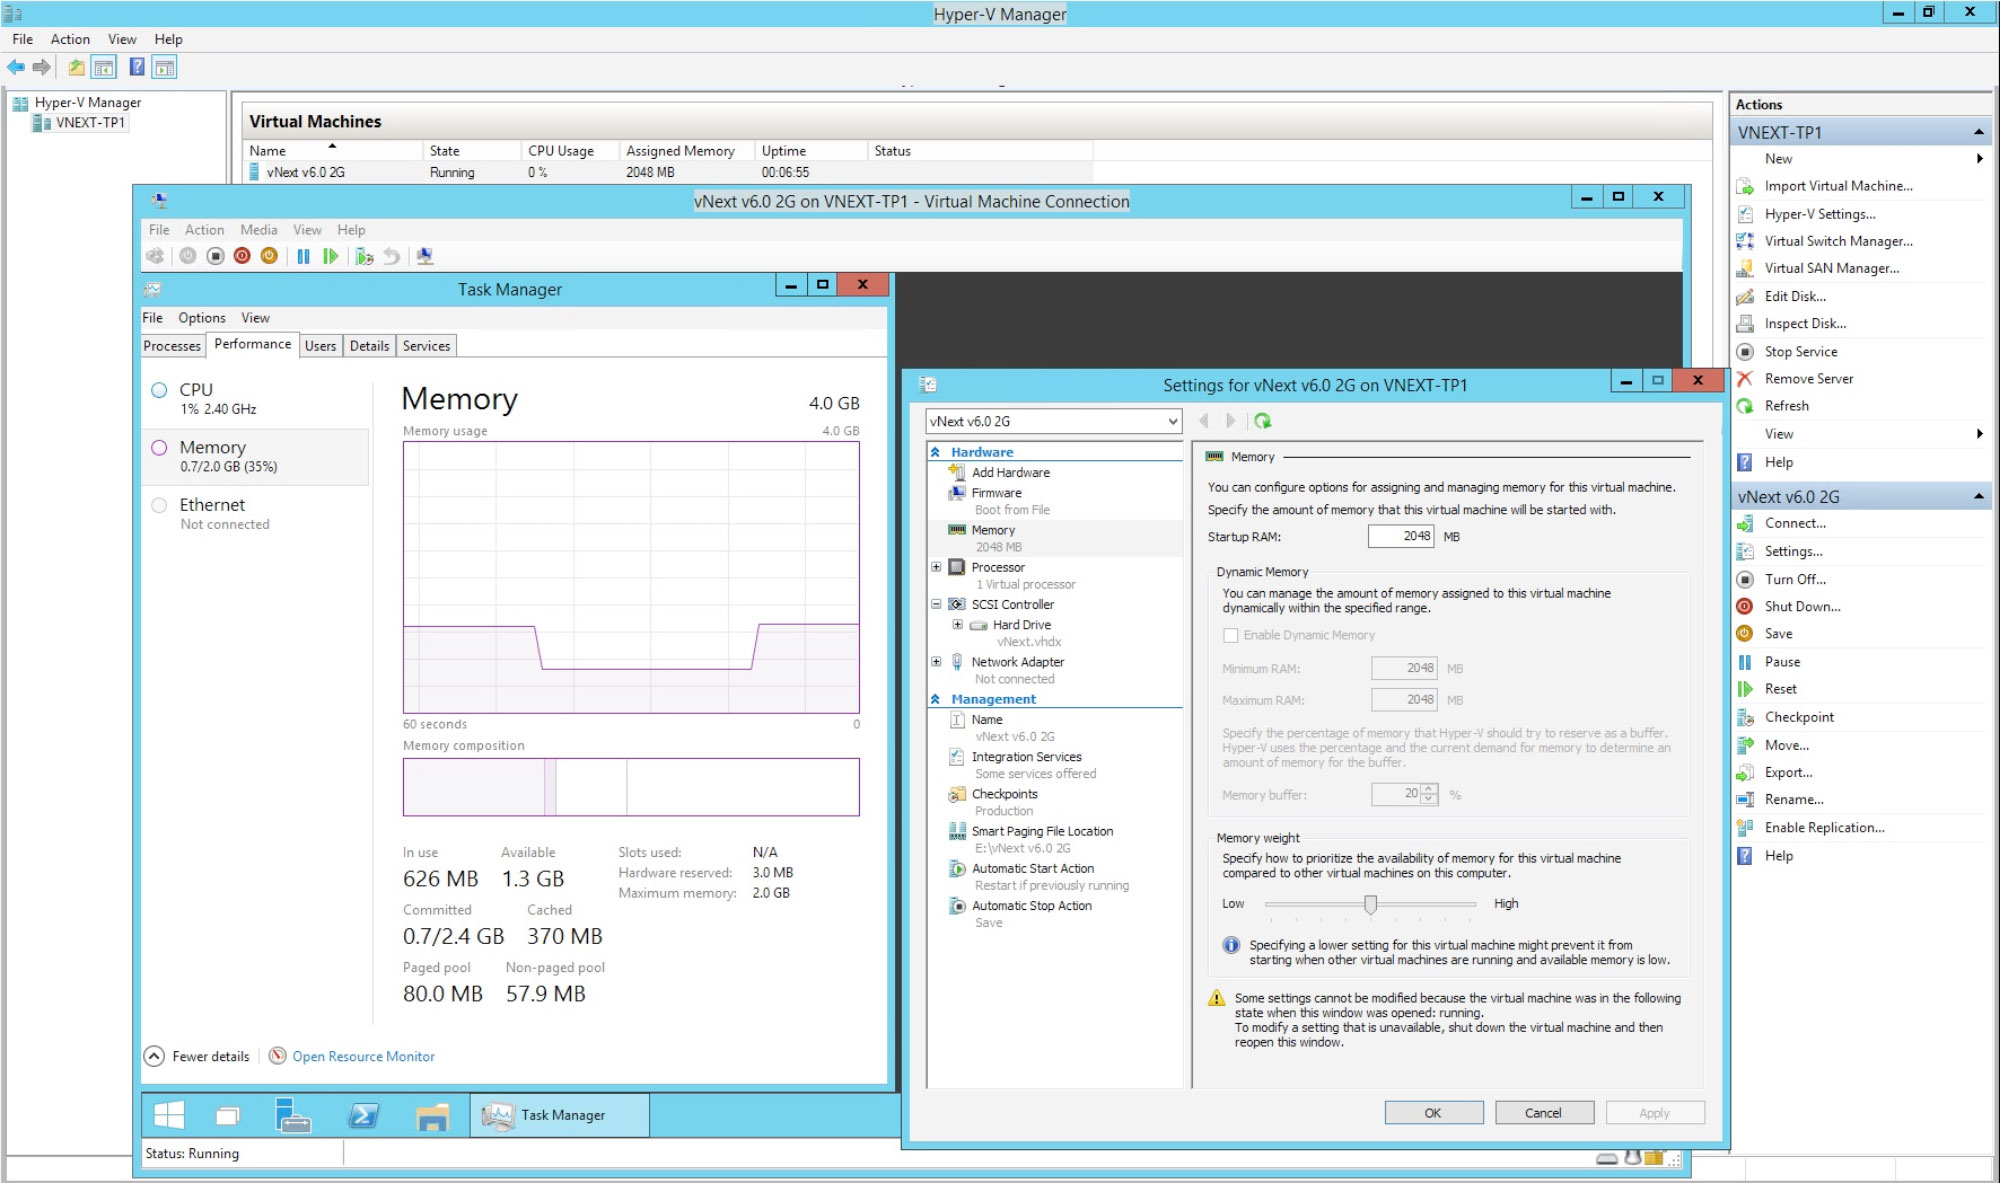Collapse the VNEXT-TP1 actions group
The width and height of the screenshot is (2000, 1183).
coord(1978,133)
